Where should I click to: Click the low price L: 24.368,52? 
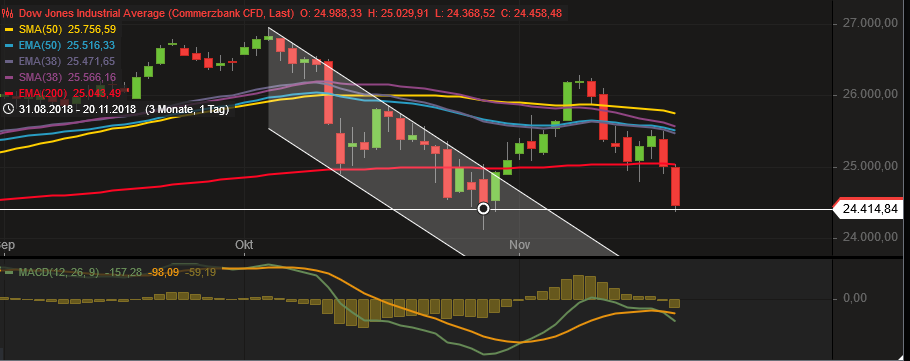(x=465, y=13)
